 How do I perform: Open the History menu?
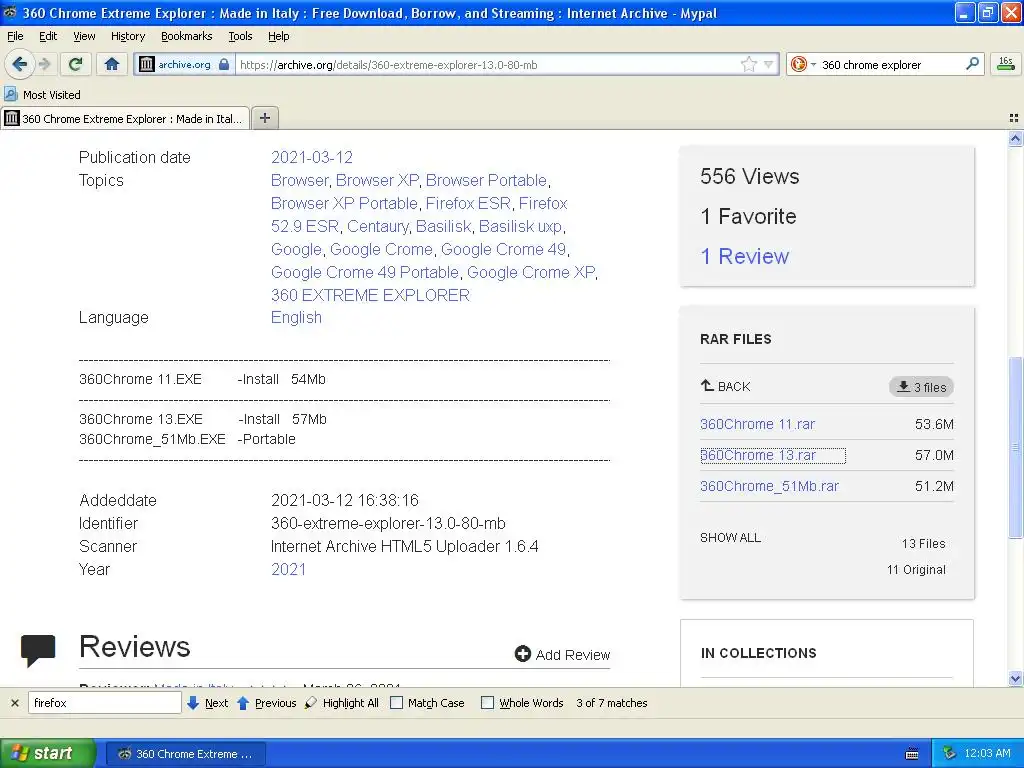127,36
